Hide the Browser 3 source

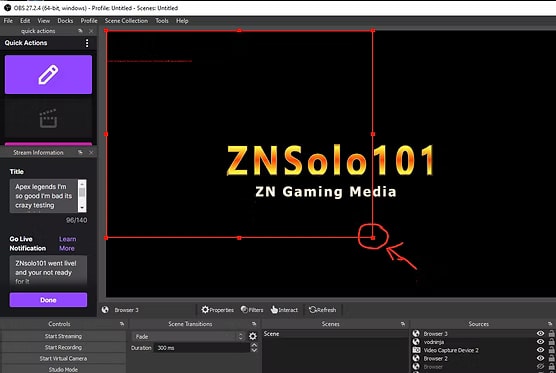pyautogui.click(x=540, y=333)
